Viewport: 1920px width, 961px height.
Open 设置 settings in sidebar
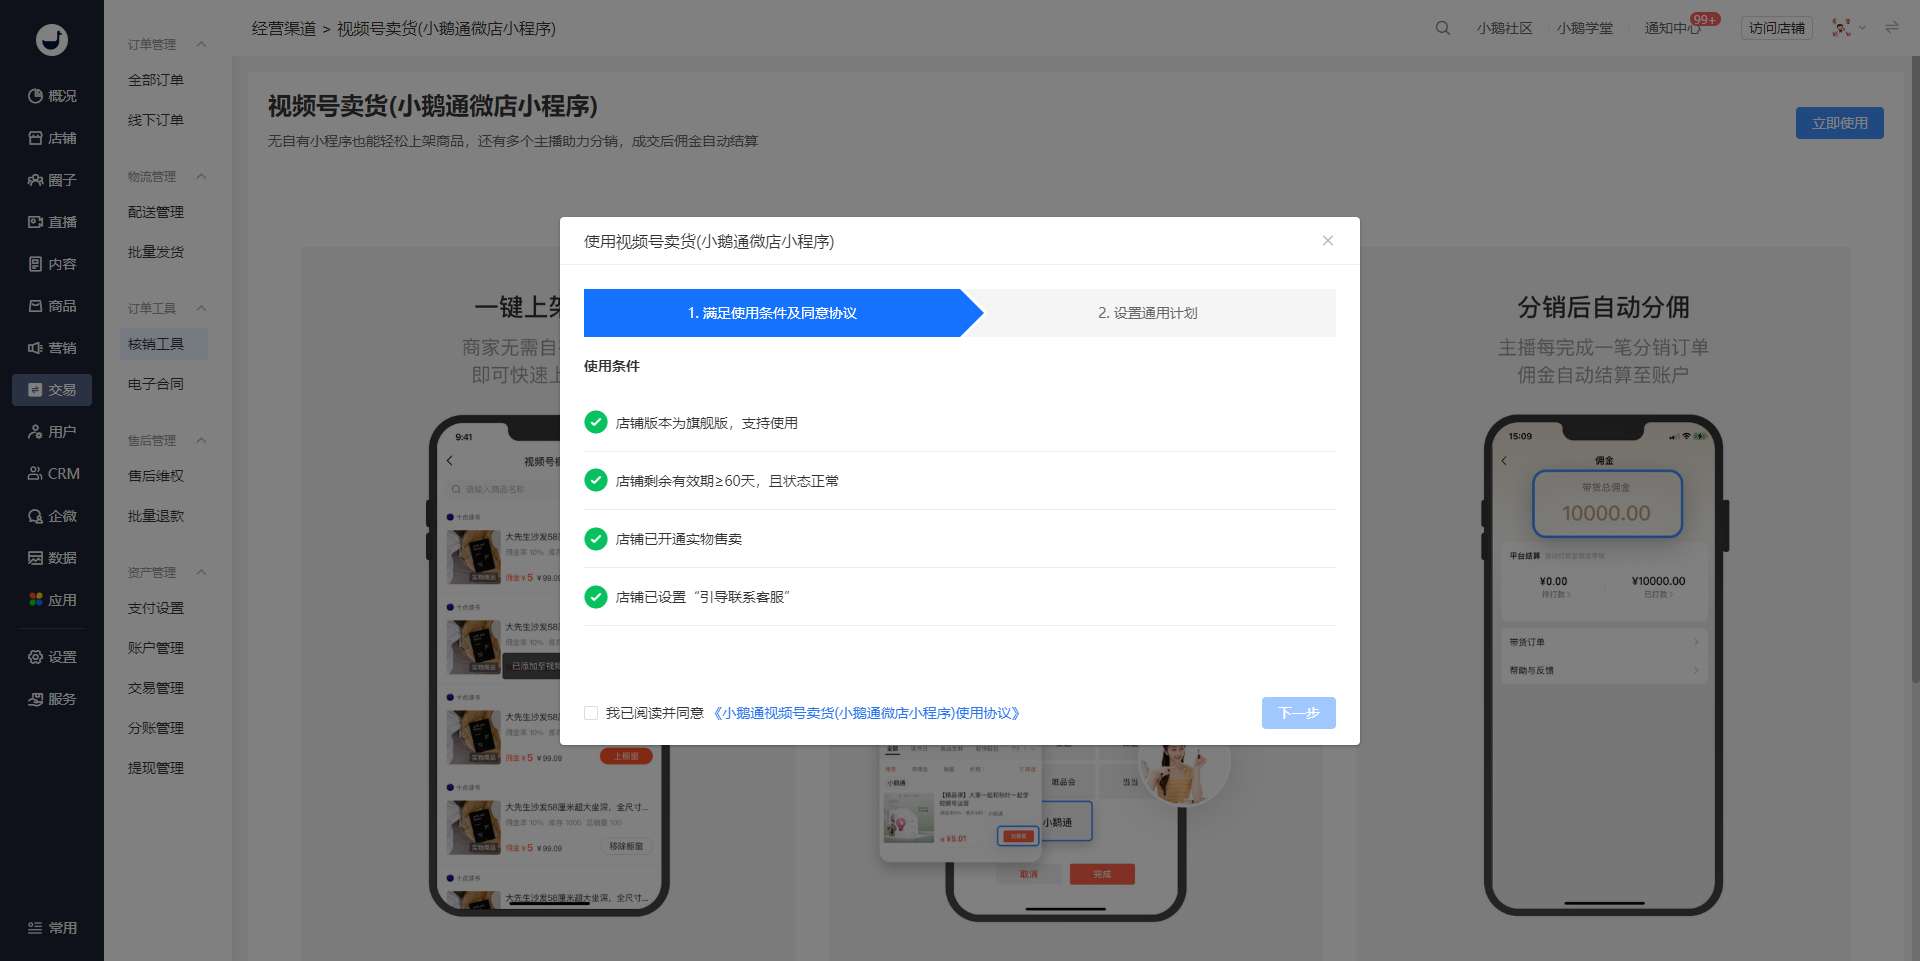(x=52, y=657)
